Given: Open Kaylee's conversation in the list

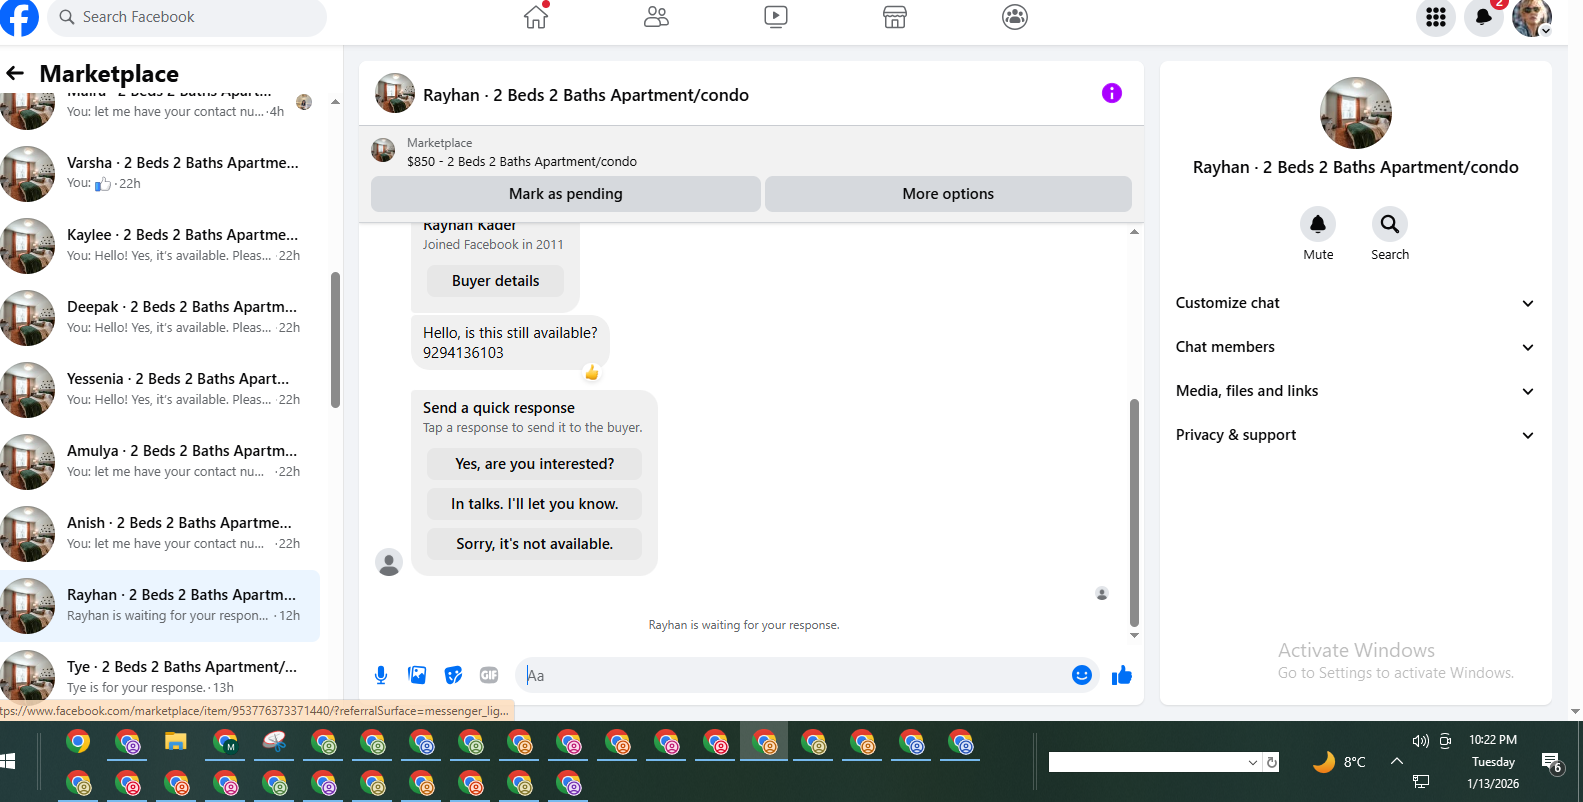Looking at the screenshot, I should pos(160,245).
